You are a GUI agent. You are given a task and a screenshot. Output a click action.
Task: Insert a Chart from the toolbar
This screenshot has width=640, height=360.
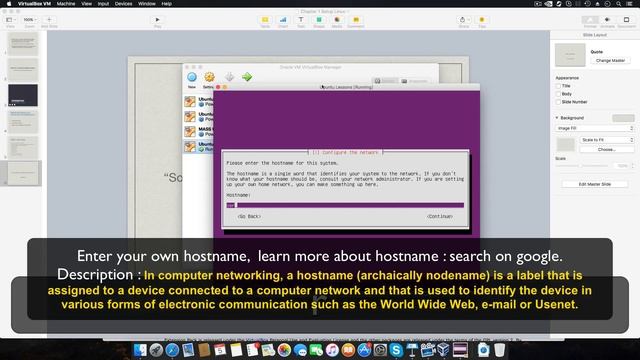pos(283,20)
